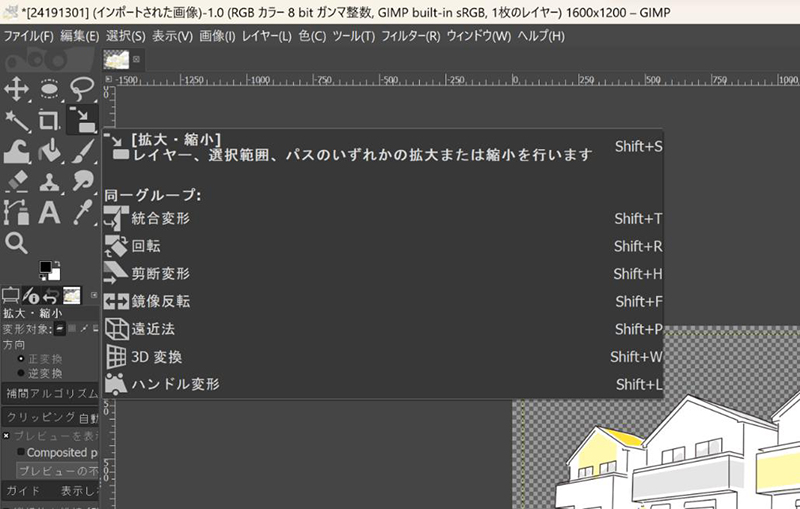Choose 回転 from tool group list
The height and width of the screenshot is (509, 800).
383,246
